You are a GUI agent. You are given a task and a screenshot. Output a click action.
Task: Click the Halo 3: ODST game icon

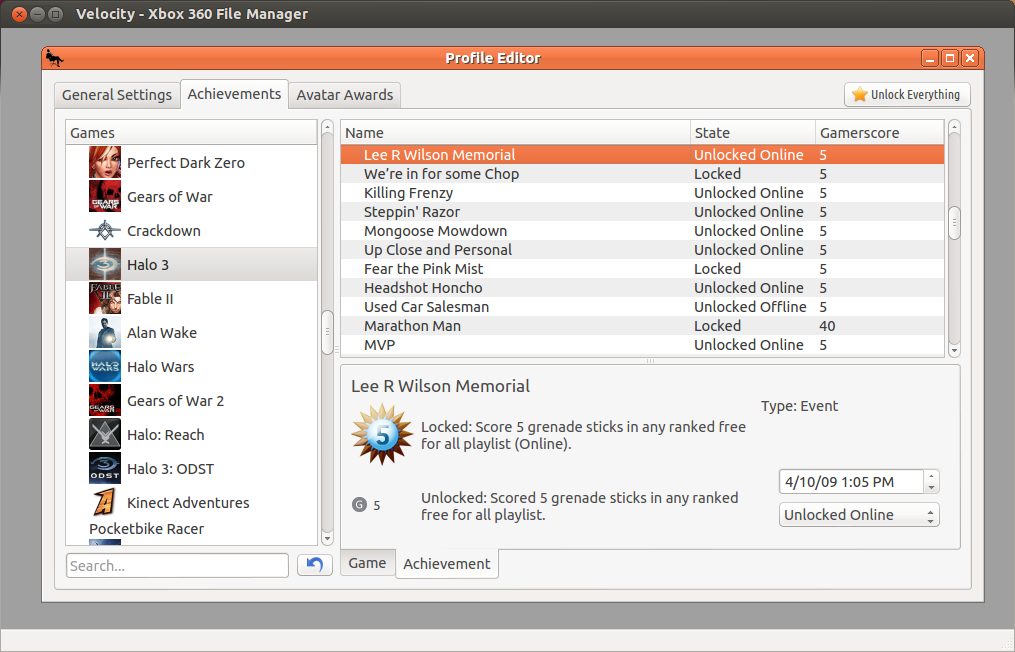pyautogui.click(x=105, y=468)
